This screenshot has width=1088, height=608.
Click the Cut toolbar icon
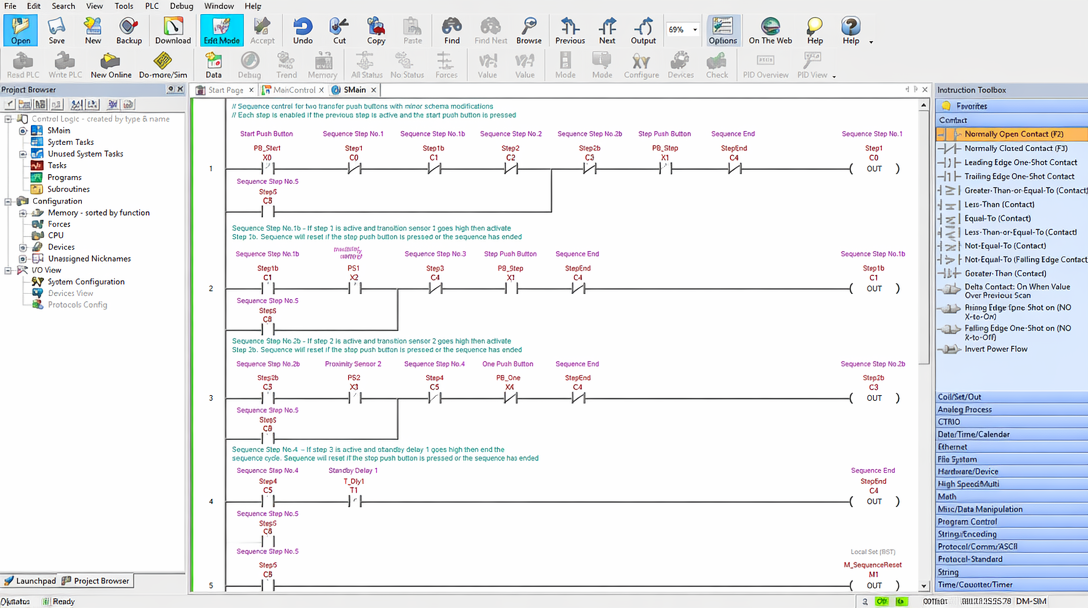[x=339, y=31]
